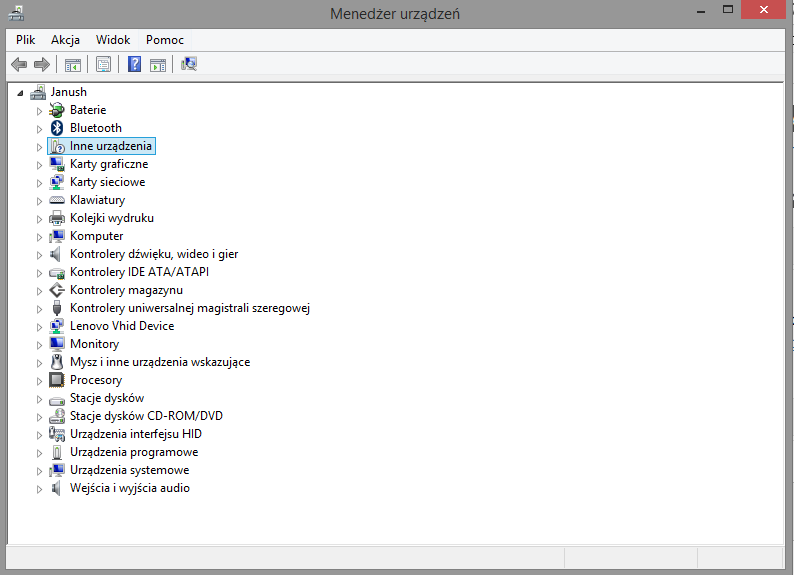Click the Stacje dysków CD-ROM/DVD drive icon
The height and width of the screenshot is (575, 794).
pos(57,416)
